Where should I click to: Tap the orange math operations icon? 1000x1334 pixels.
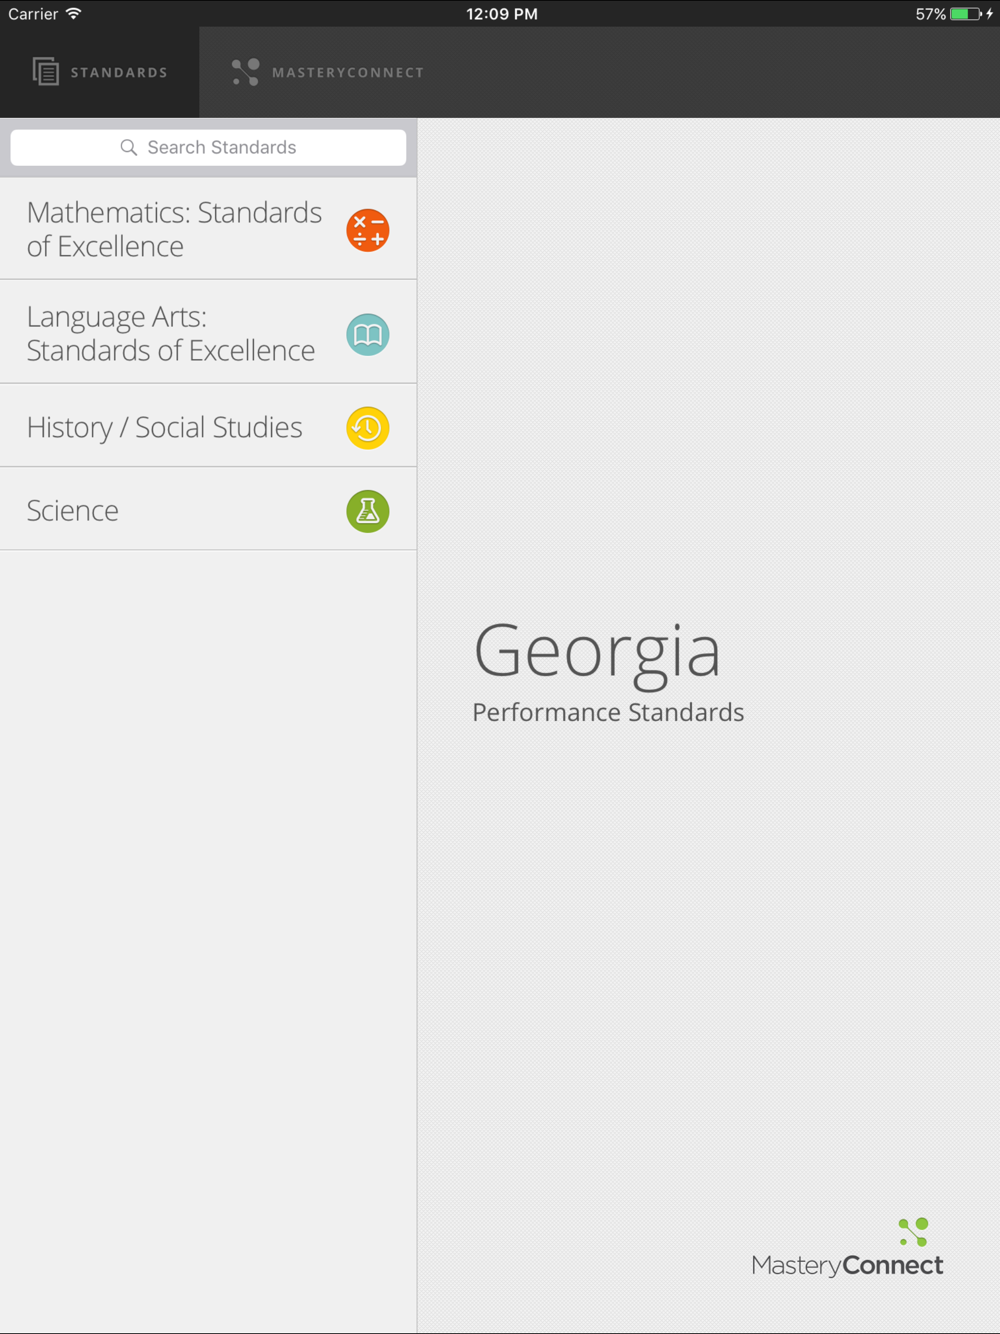(368, 231)
